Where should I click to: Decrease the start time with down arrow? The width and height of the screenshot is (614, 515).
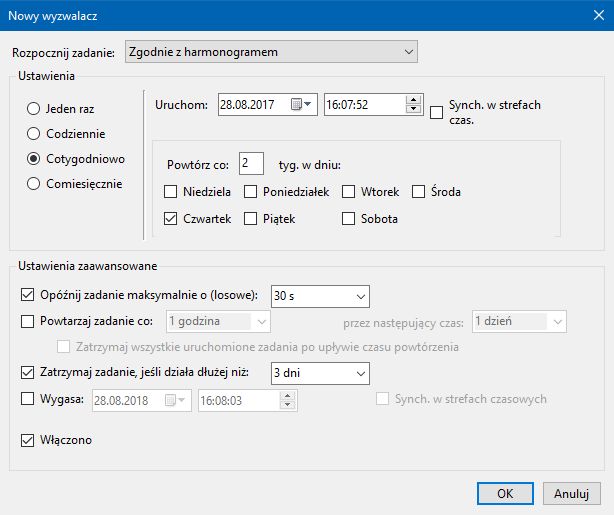coord(413,109)
